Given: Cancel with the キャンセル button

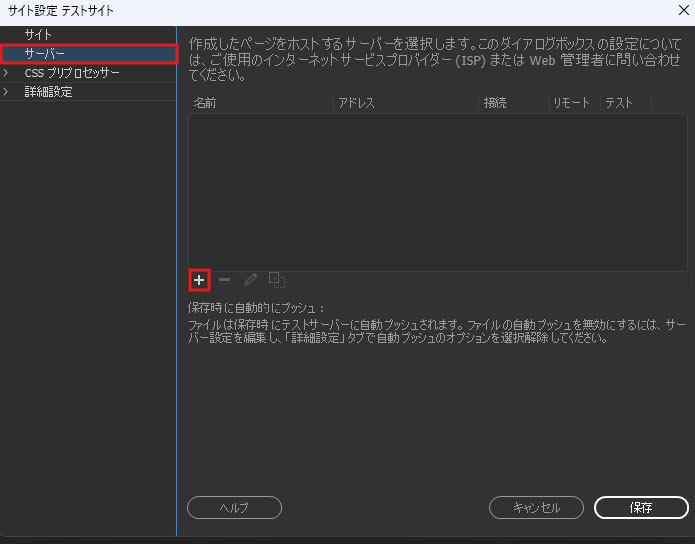Looking at the screenshot, I should click(536, 508).
